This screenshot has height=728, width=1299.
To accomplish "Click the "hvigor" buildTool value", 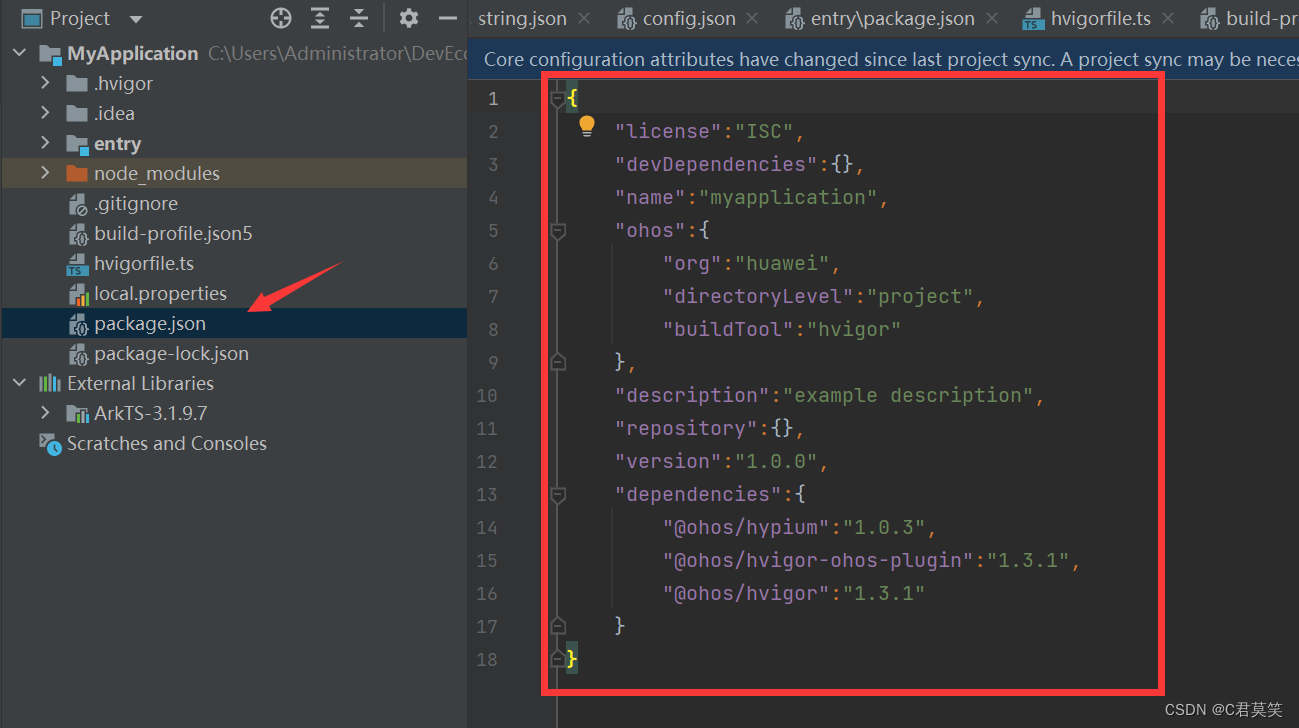I will (854, 329).
